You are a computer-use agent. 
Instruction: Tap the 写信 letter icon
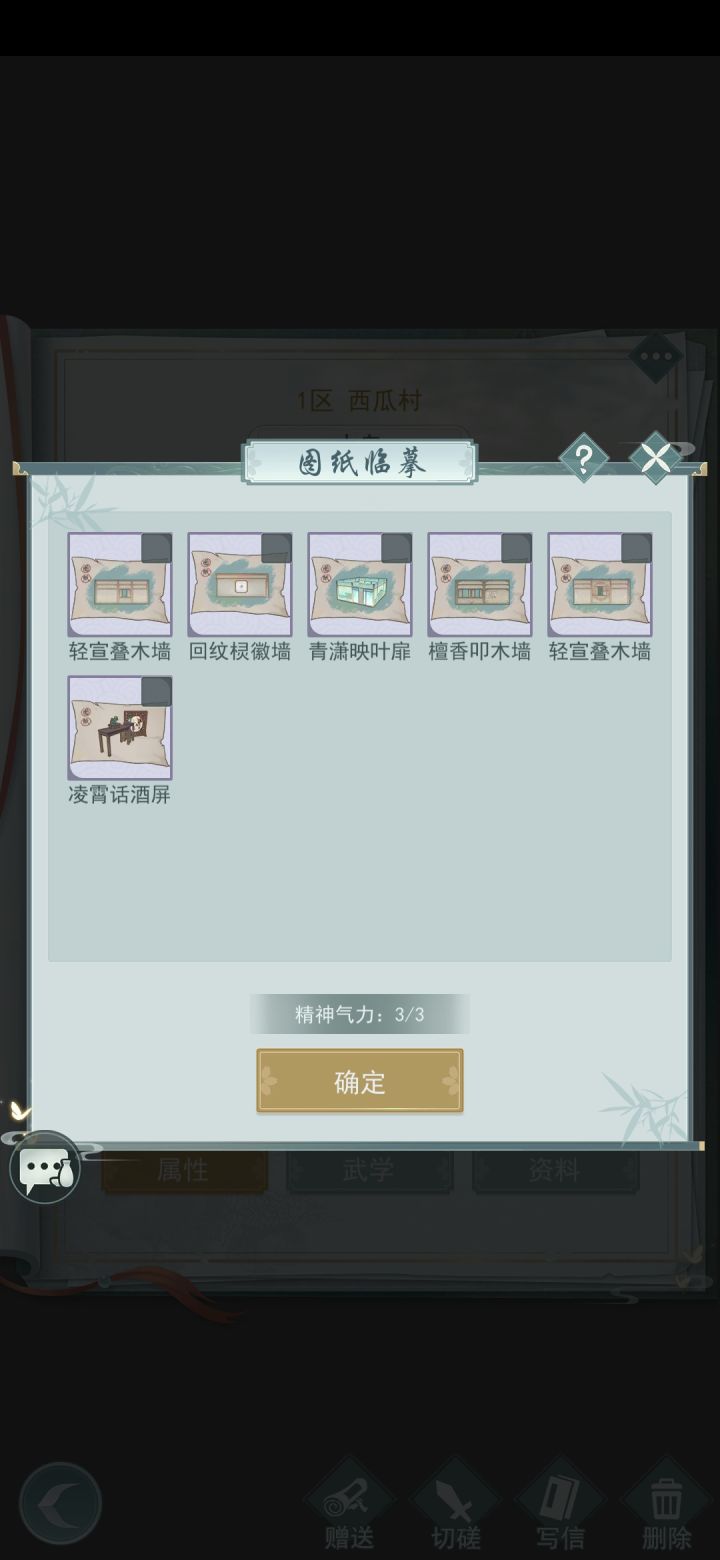coord(558,1504)
